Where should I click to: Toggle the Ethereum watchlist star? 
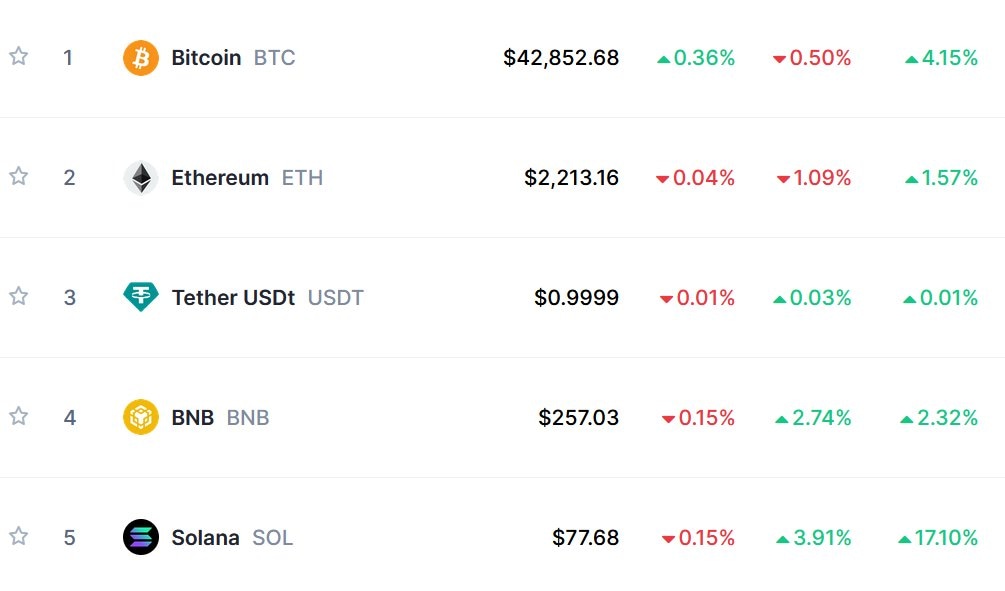click(18, 176)
